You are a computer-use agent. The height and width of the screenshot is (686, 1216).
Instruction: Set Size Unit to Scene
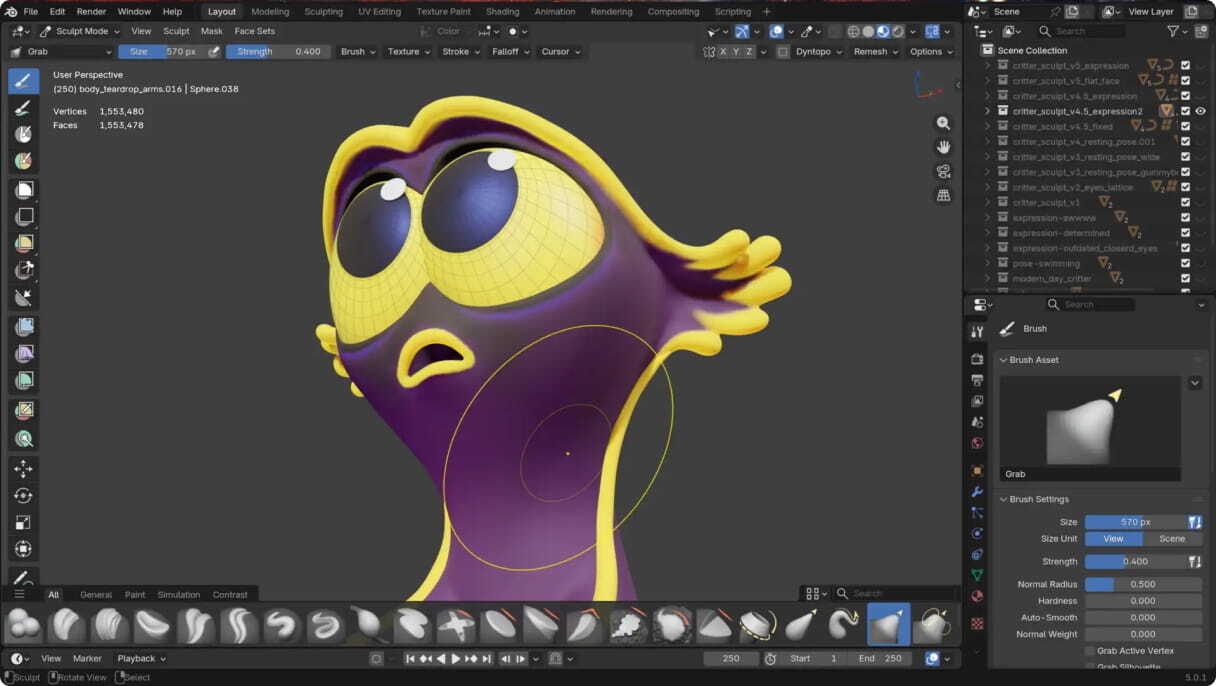pos(1172,539)
